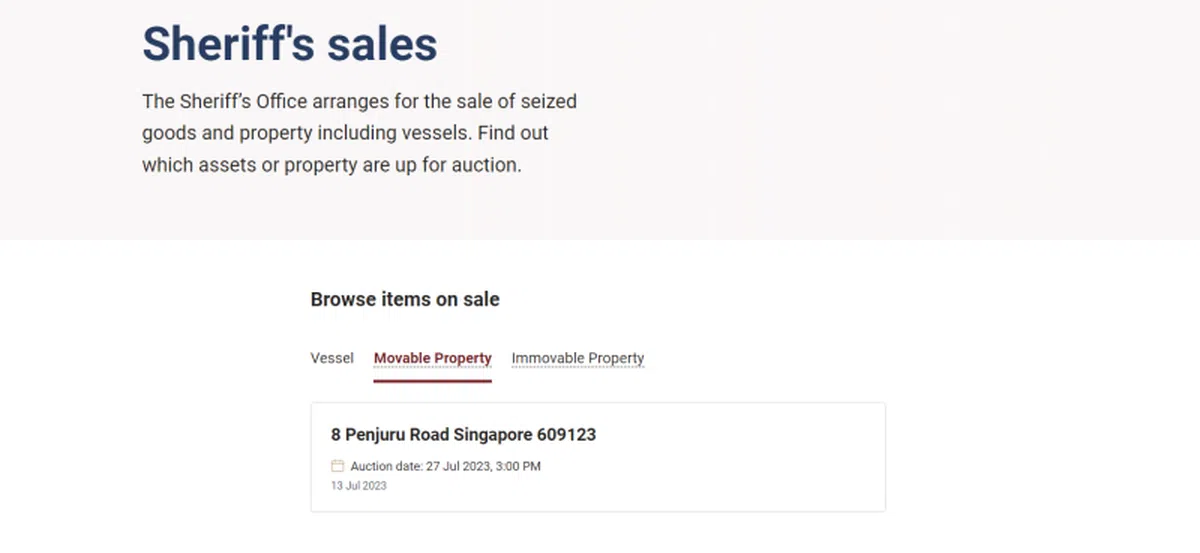Screen dimensions: 1200x553
Task: Click the Sheriff's sales page heading
Action: (289, 44)
